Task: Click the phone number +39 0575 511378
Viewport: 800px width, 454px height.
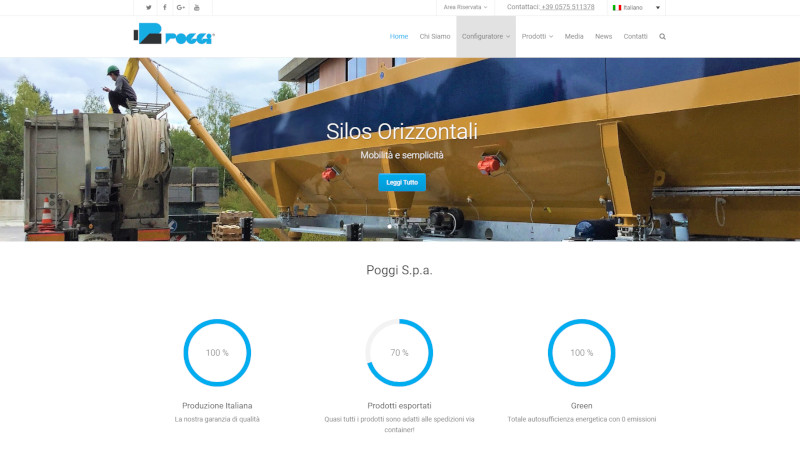Action: pyautogui.click(x=567, y=7)
